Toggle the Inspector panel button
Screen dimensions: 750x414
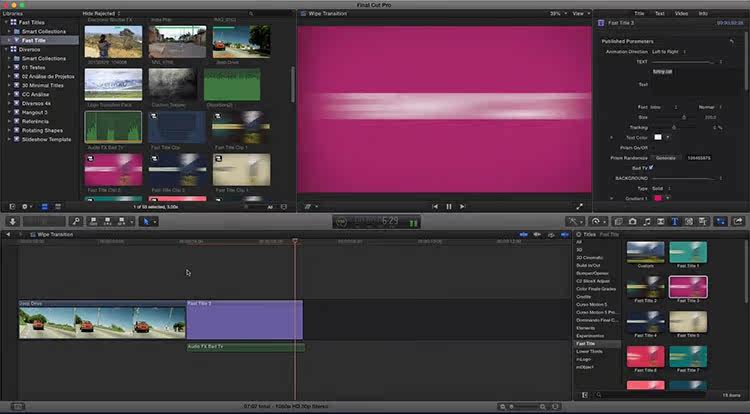click(x=720, y=221)
